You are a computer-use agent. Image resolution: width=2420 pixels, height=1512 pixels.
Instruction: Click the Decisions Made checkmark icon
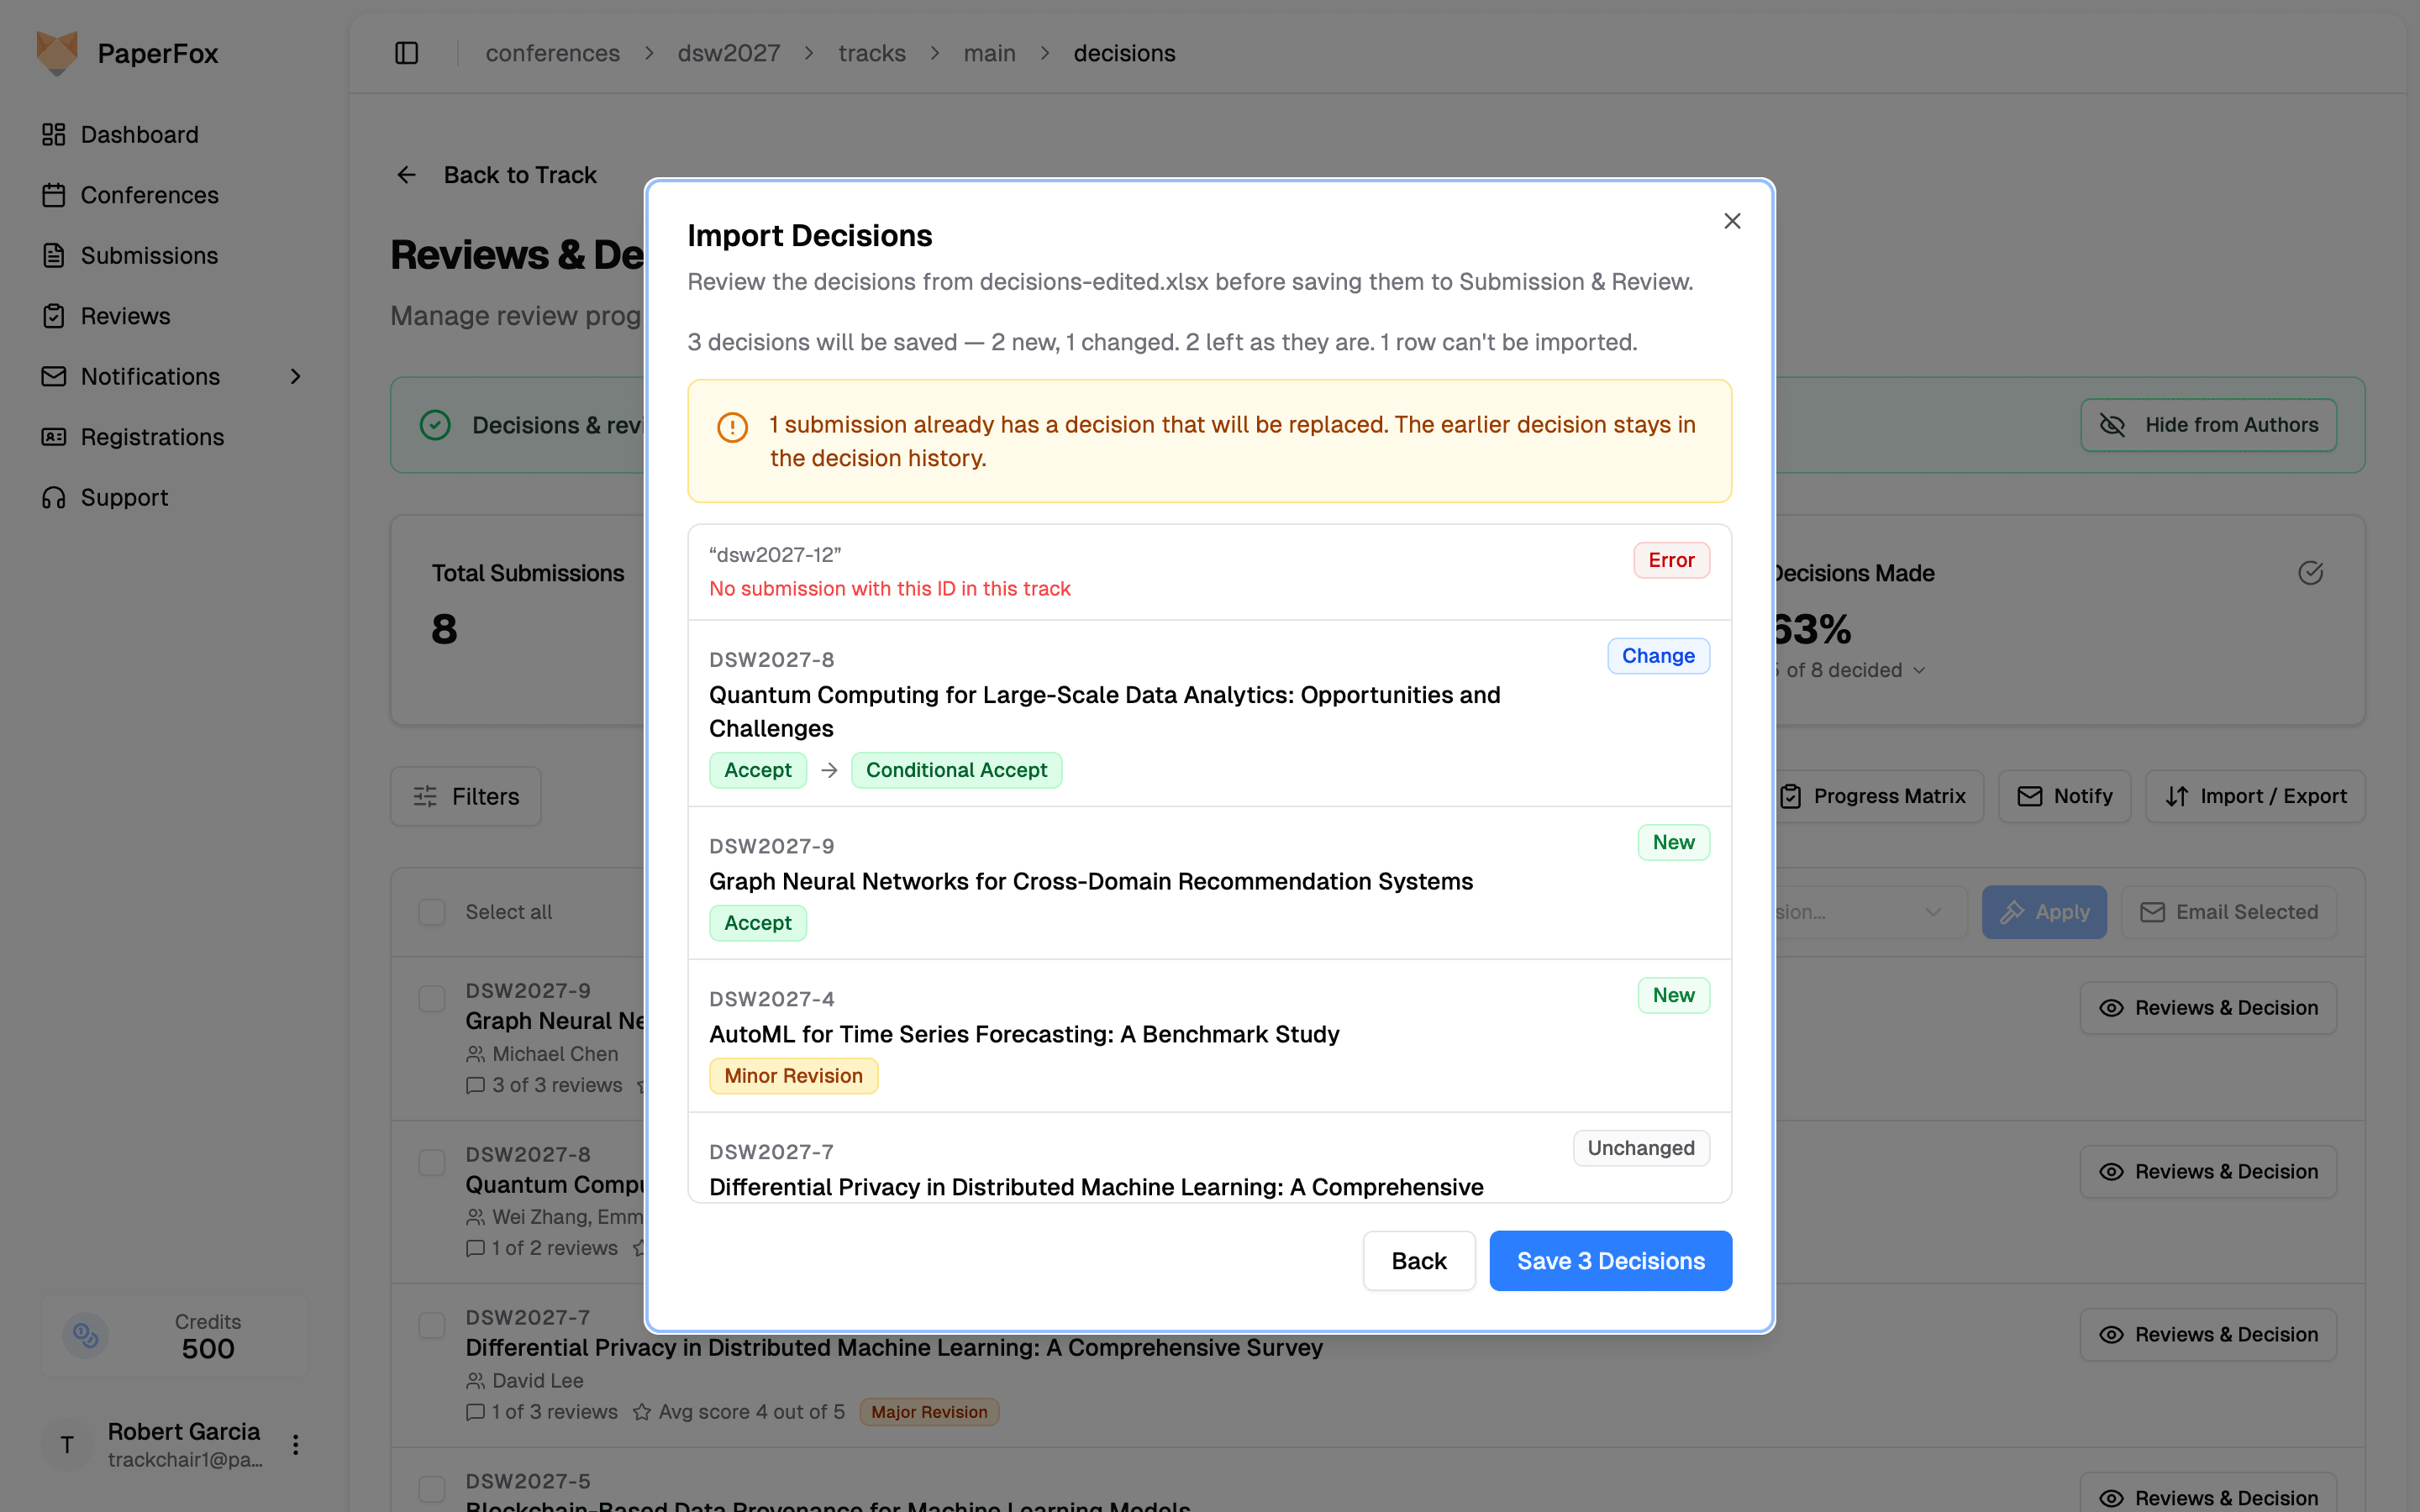(x=2310, y=573)
